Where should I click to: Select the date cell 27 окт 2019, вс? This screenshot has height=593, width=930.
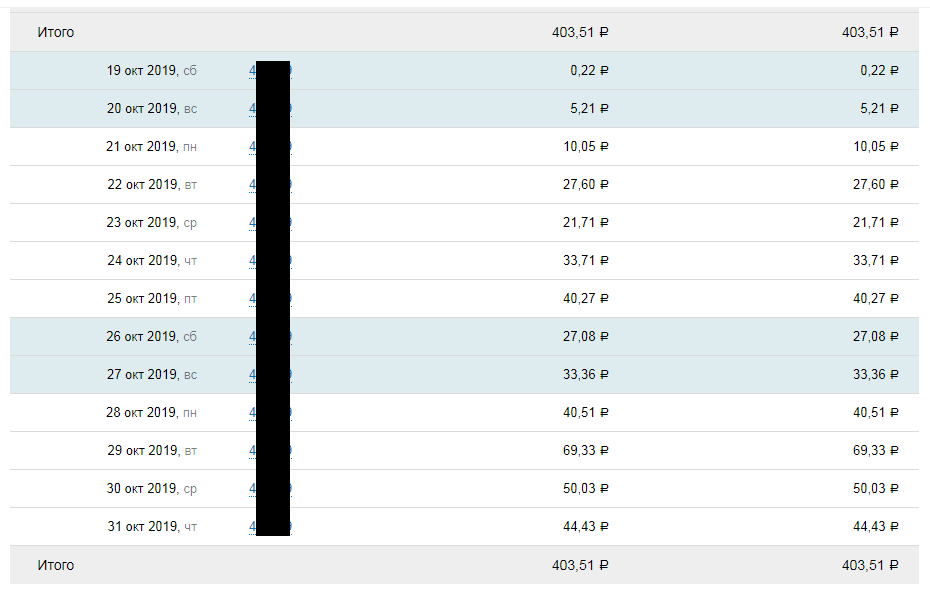coord(152,375)
